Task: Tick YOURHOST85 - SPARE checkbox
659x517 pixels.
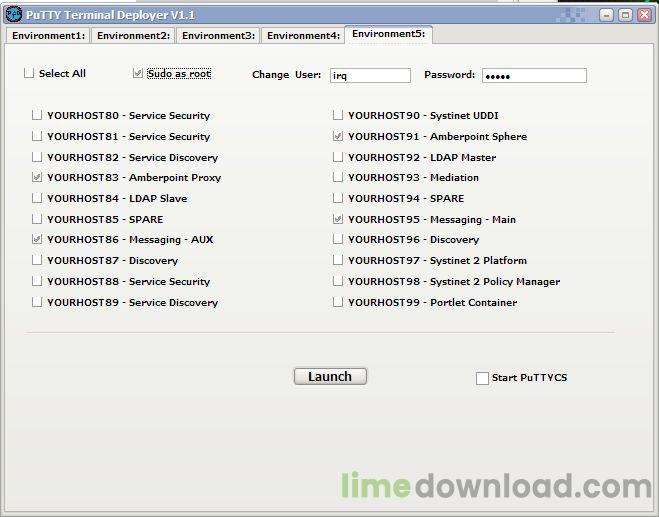Action: point(37,219)
